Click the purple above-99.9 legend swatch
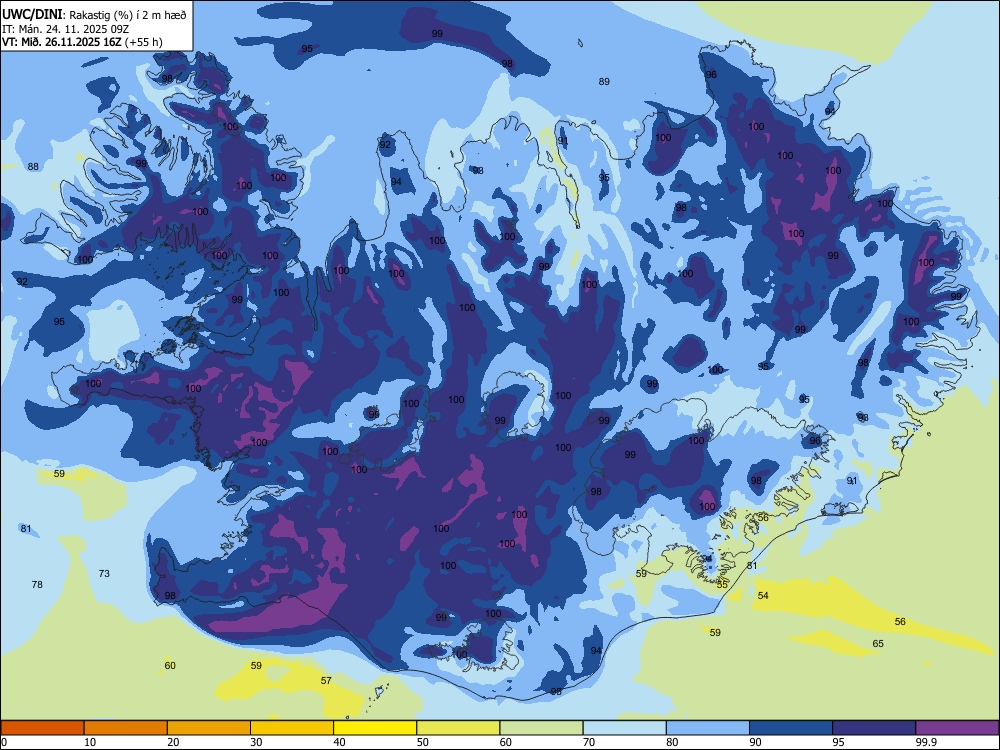The height and width of the screenshot is (750, 1000). [x=957, y=728]
